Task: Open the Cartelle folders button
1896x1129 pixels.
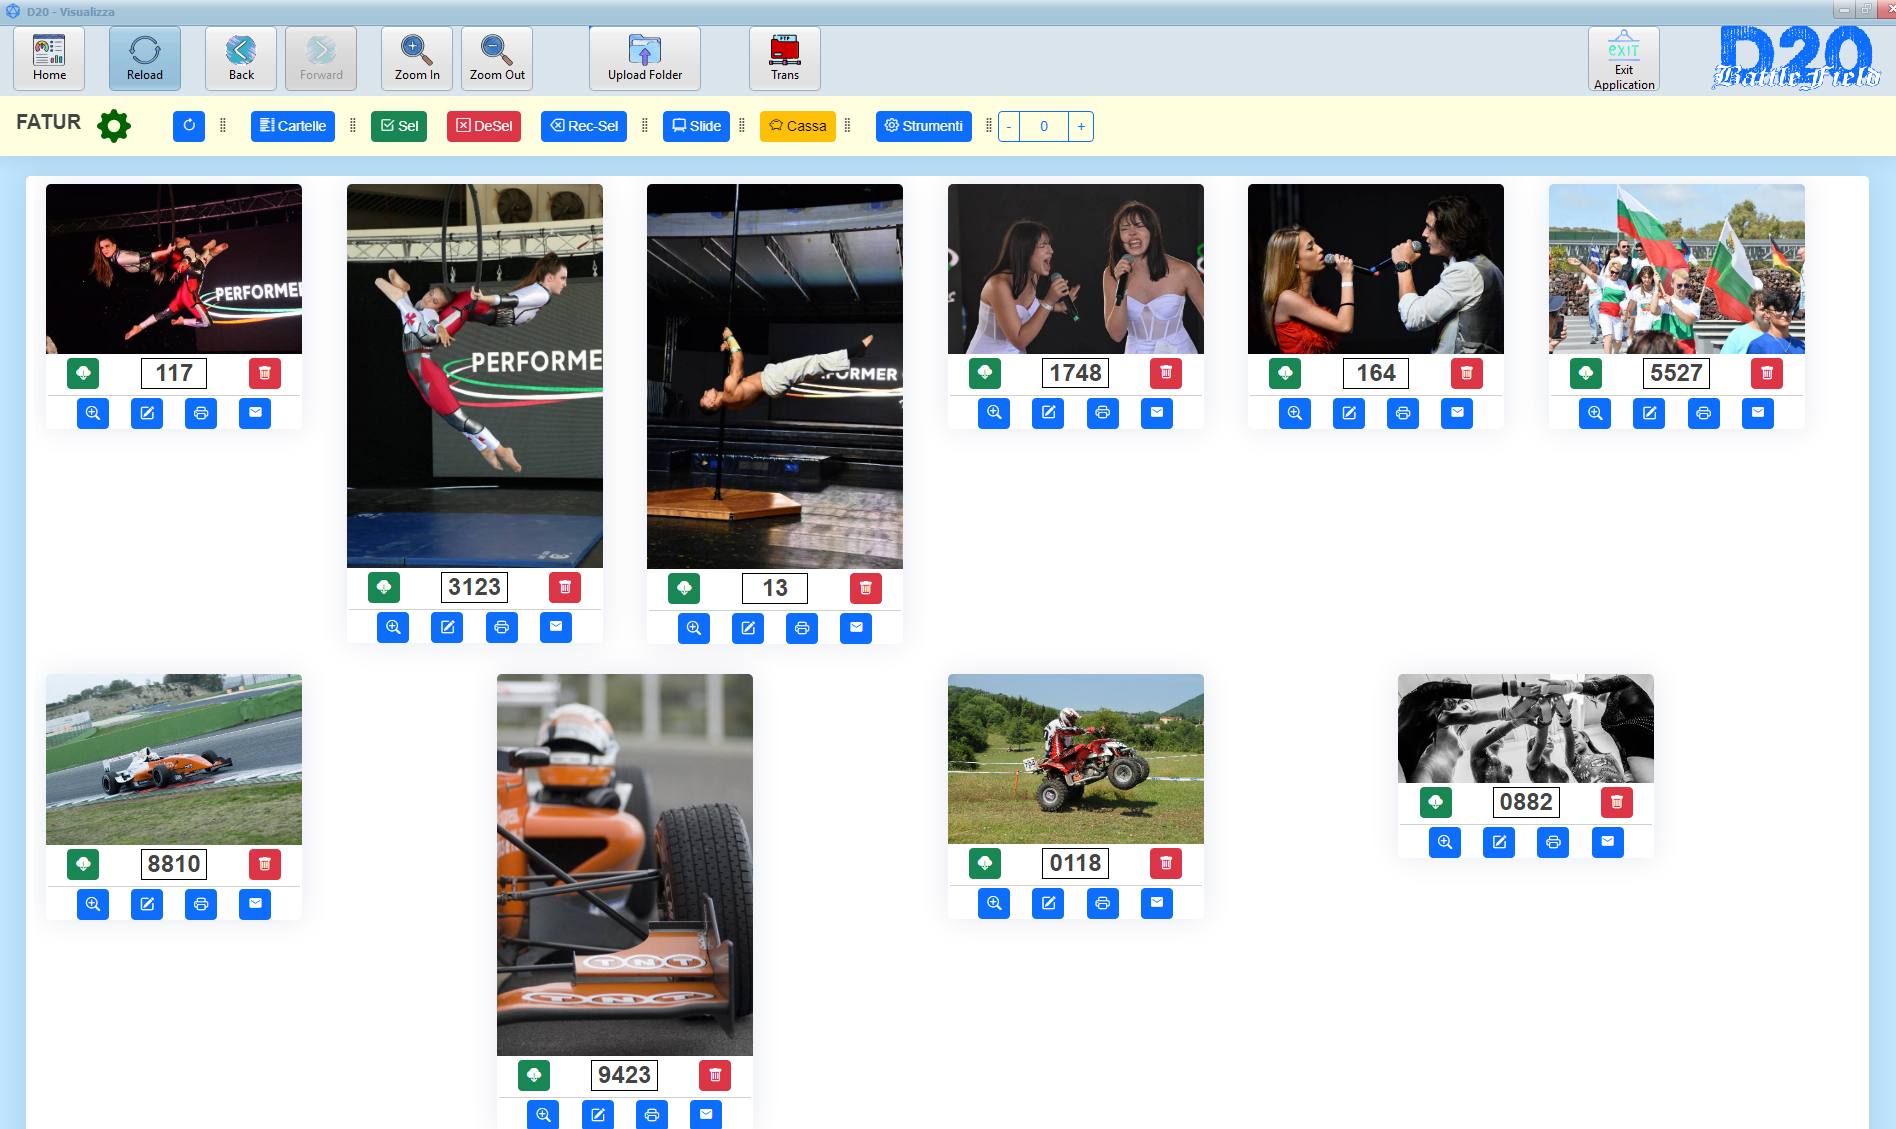Action: tap(293, 126)
